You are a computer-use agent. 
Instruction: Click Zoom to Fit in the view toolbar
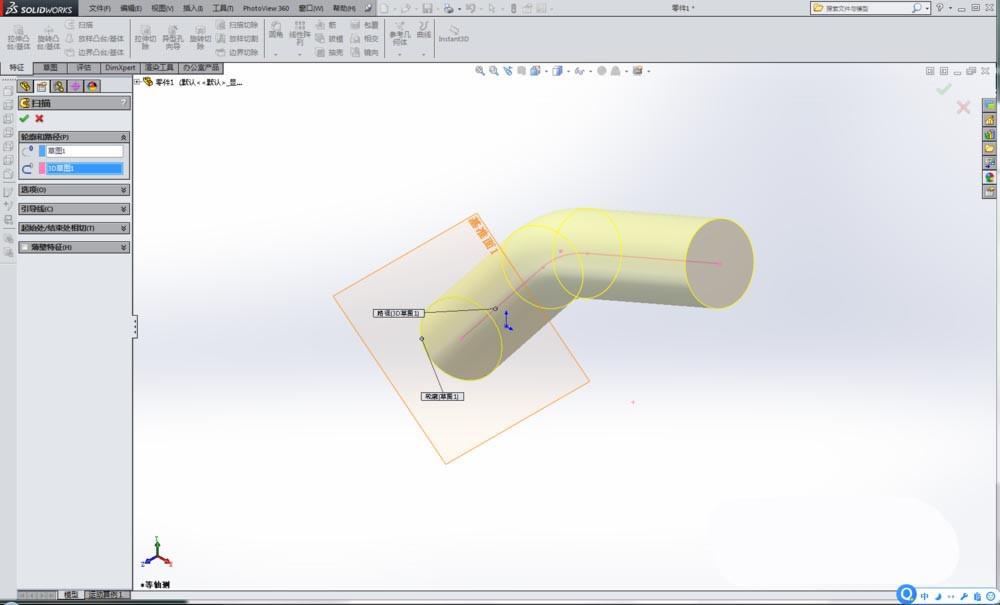pyautogui.click(x=479, y=71)
